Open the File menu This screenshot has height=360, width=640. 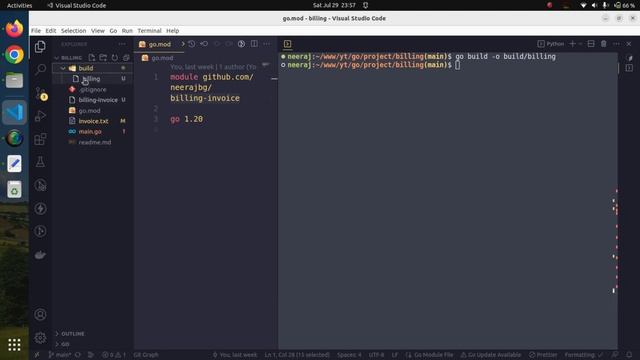[x=36, y=31]
